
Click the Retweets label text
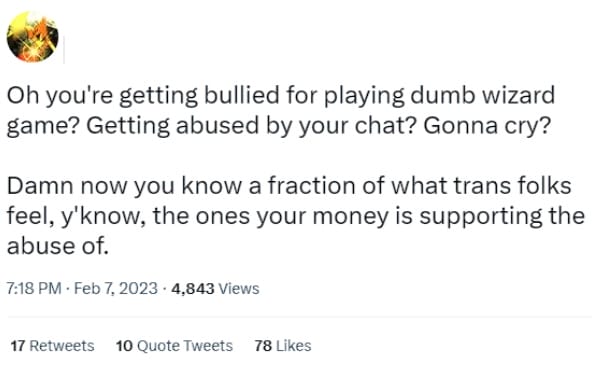coord(62,345)
